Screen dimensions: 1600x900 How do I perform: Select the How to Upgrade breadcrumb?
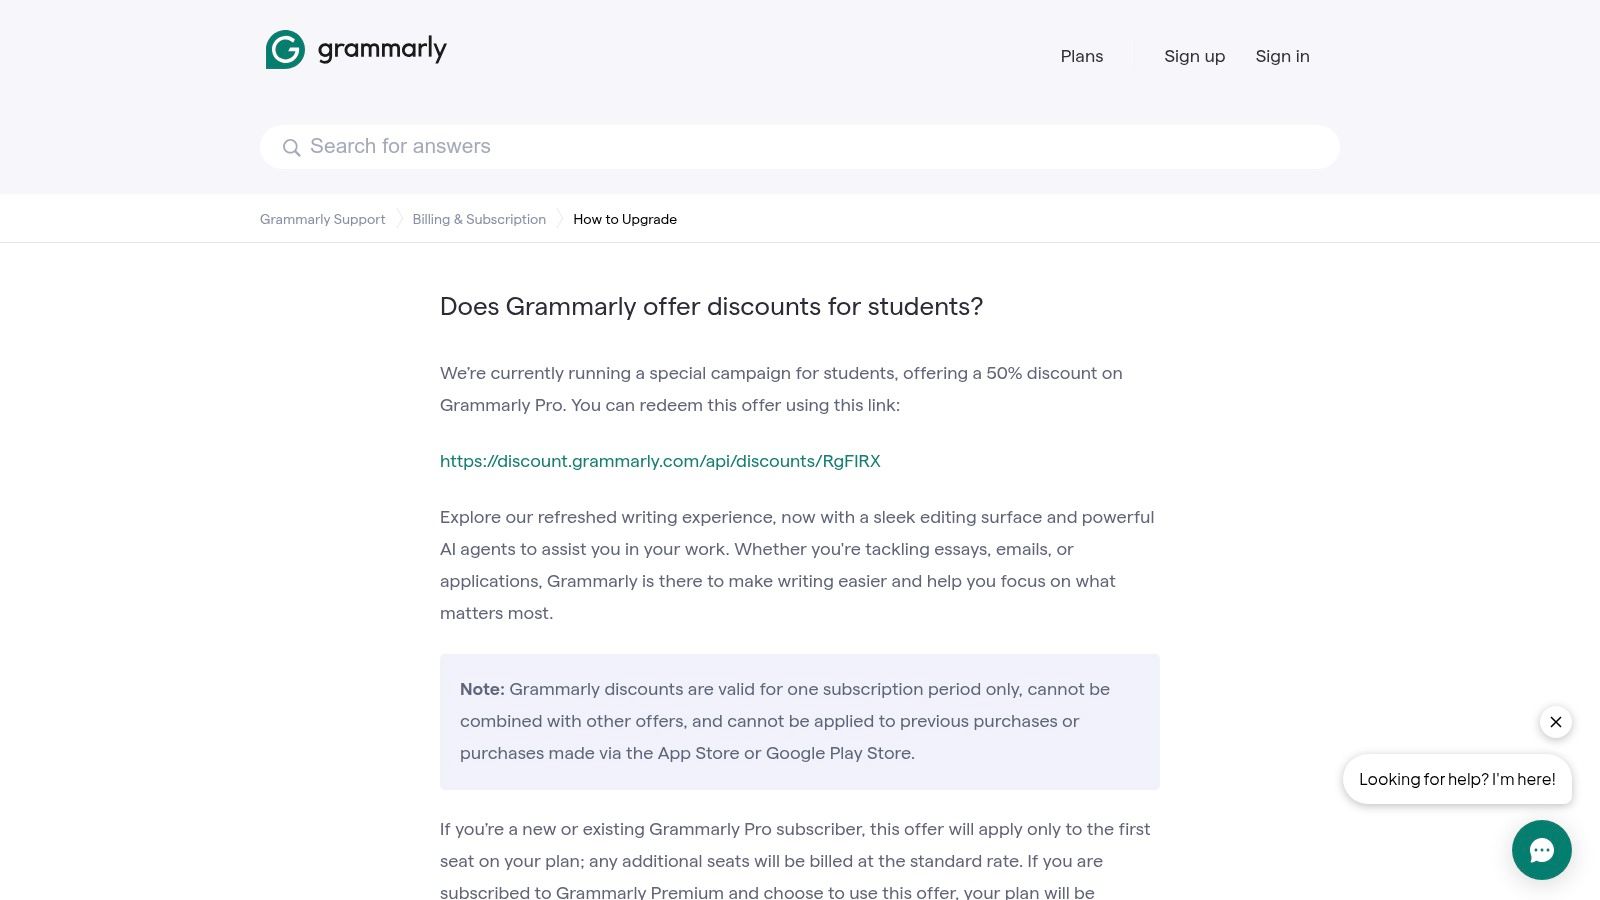click(625, 219)
